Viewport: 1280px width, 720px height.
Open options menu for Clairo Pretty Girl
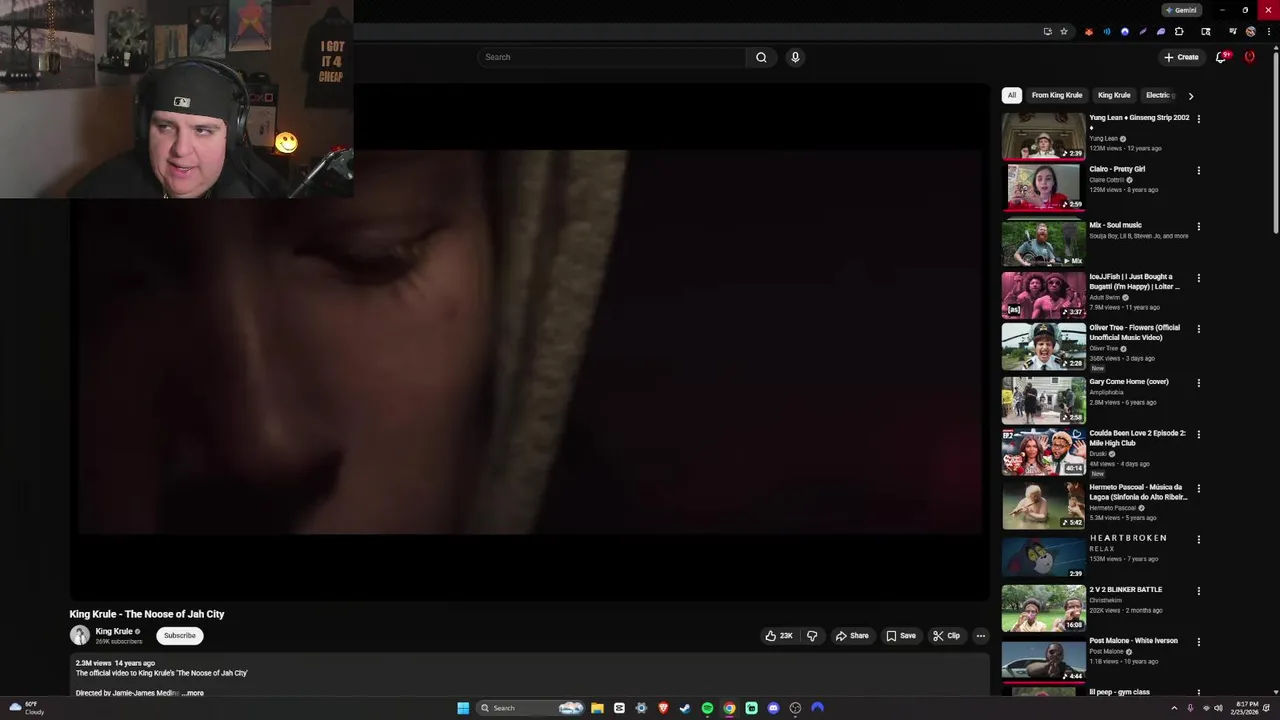click(1198, 170)
